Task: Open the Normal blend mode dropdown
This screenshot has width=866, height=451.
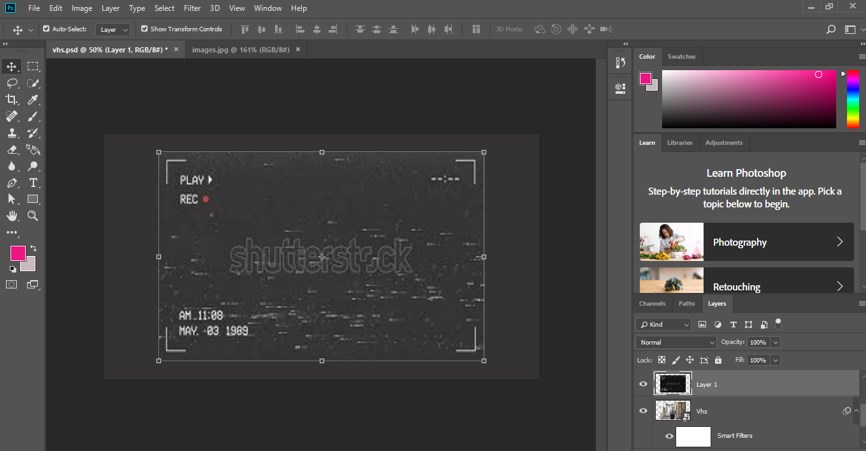Action: (675, 342)
